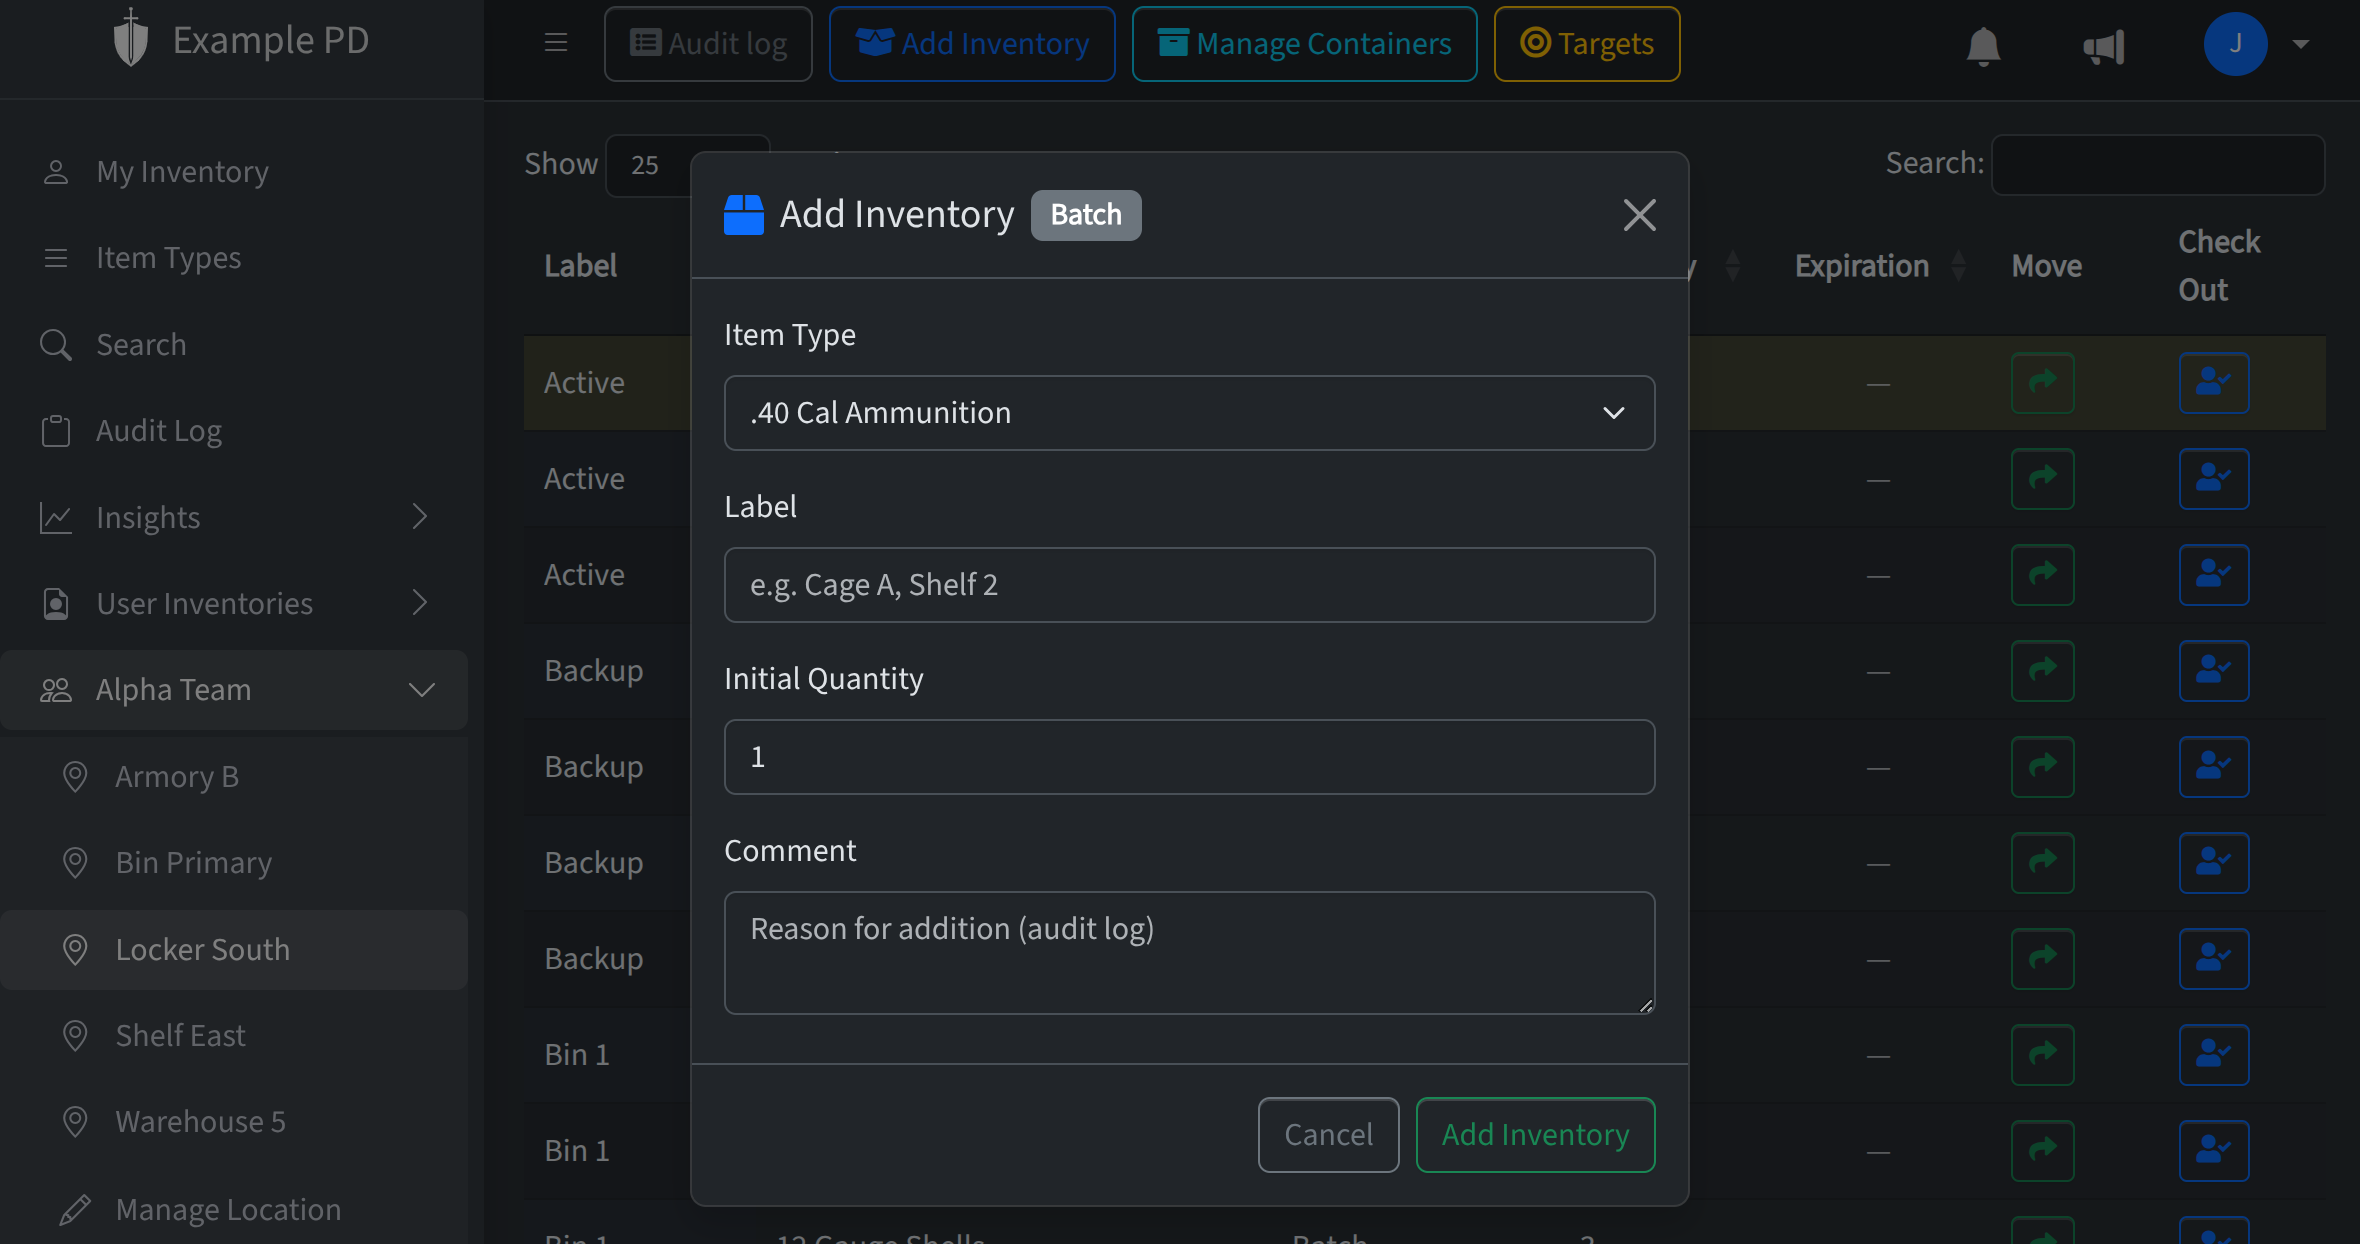The height and width of the screenshot is (1244, 2360).
Task: Expand the User Inventories section
Action: (421, 603)
